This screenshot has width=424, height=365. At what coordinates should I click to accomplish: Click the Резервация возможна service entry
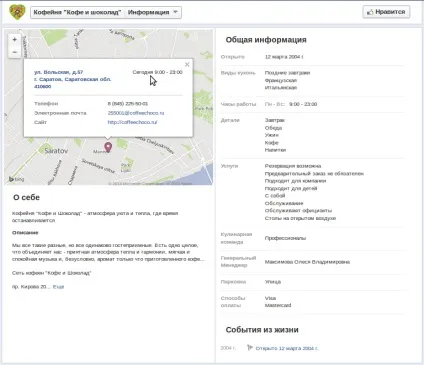pos(293,166)
